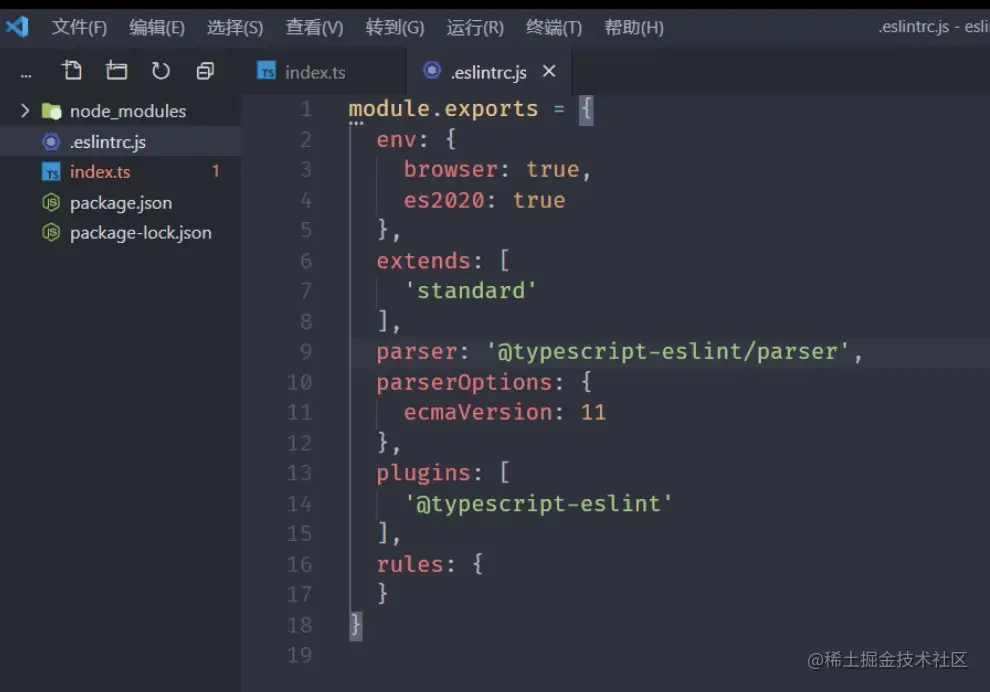Viewport: 990px width, 692px height.
Task: Collapse all folders in explorer
Action: 205,70
